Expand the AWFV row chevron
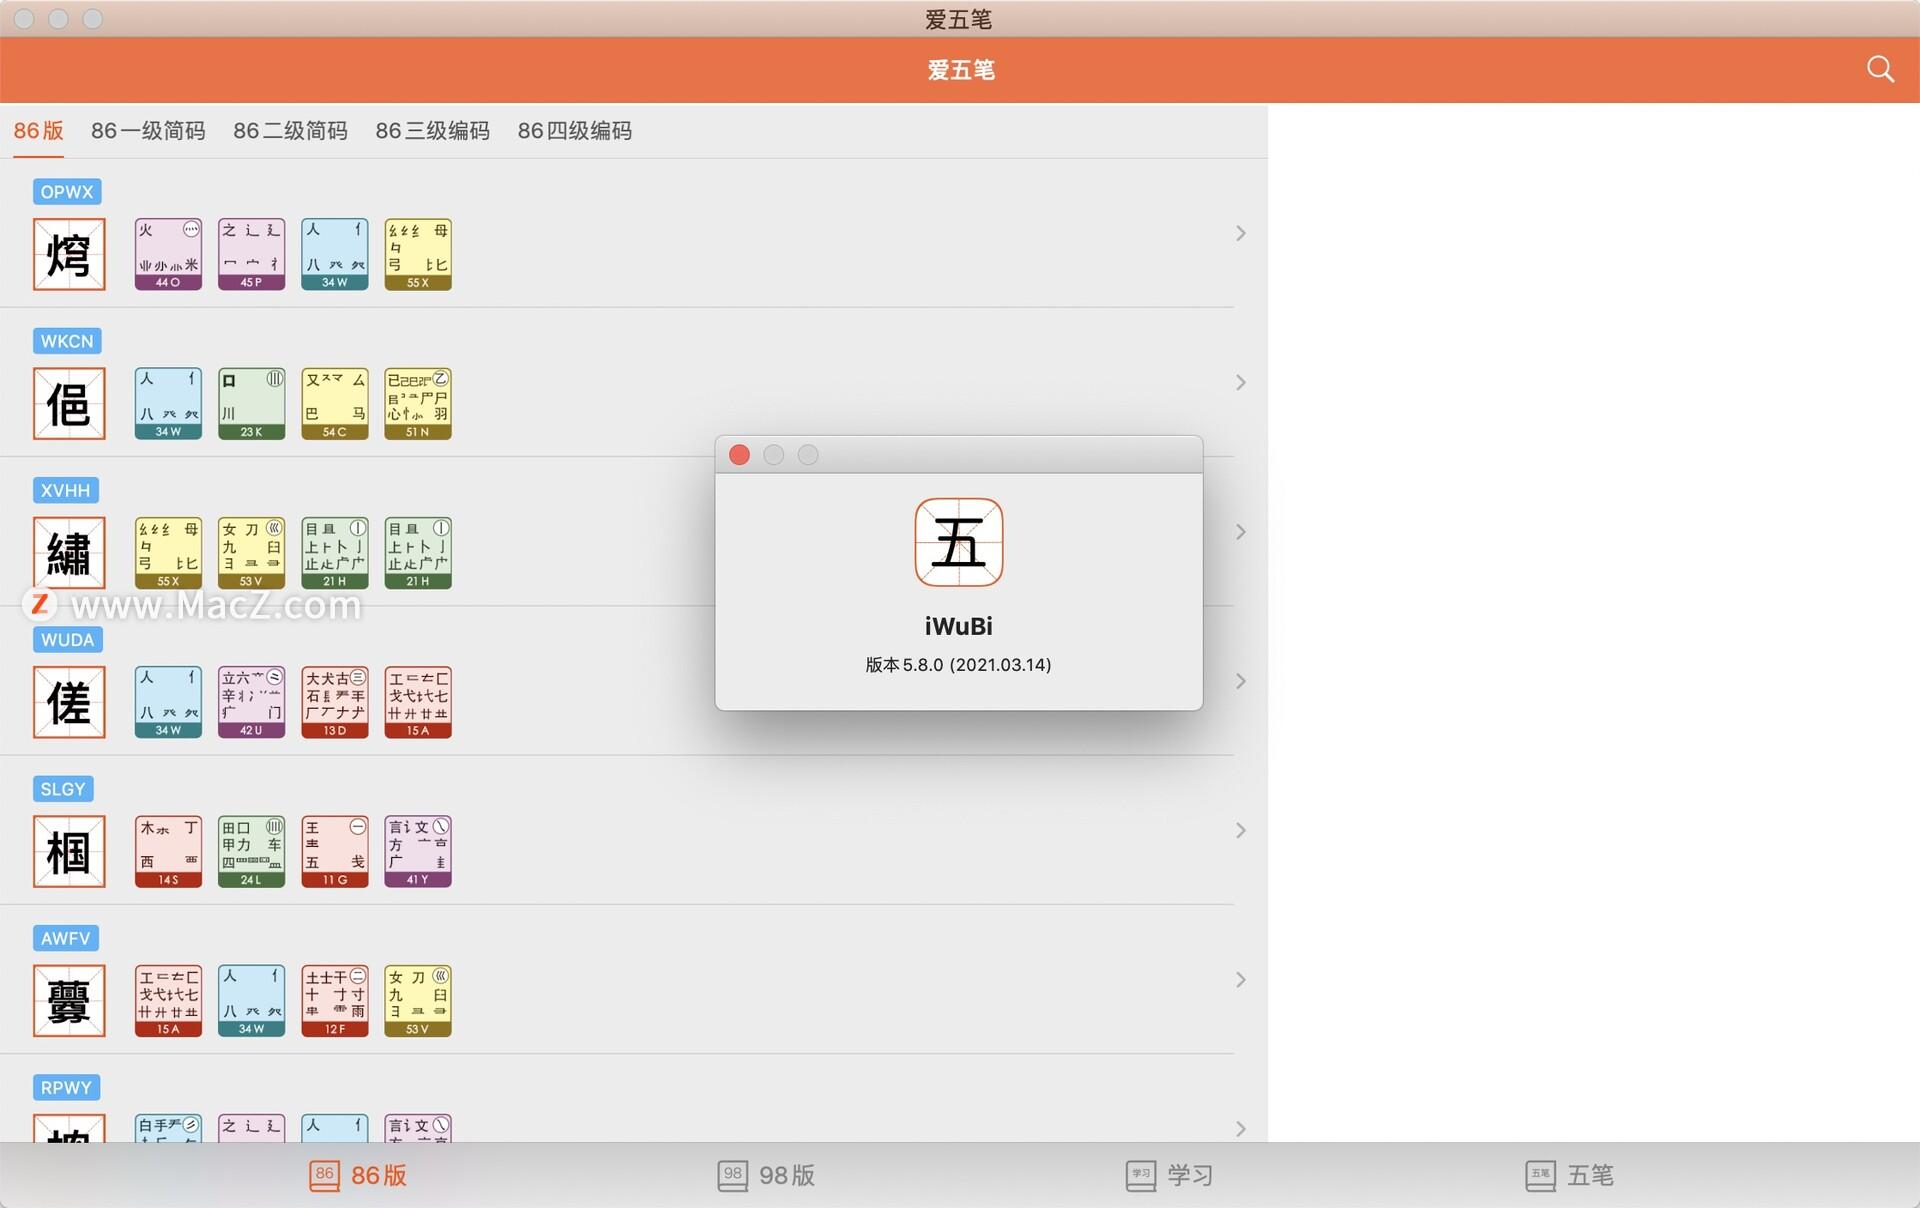Image resolution: width=1920 pixels, height=1208 pixels. click(1240, 980)
